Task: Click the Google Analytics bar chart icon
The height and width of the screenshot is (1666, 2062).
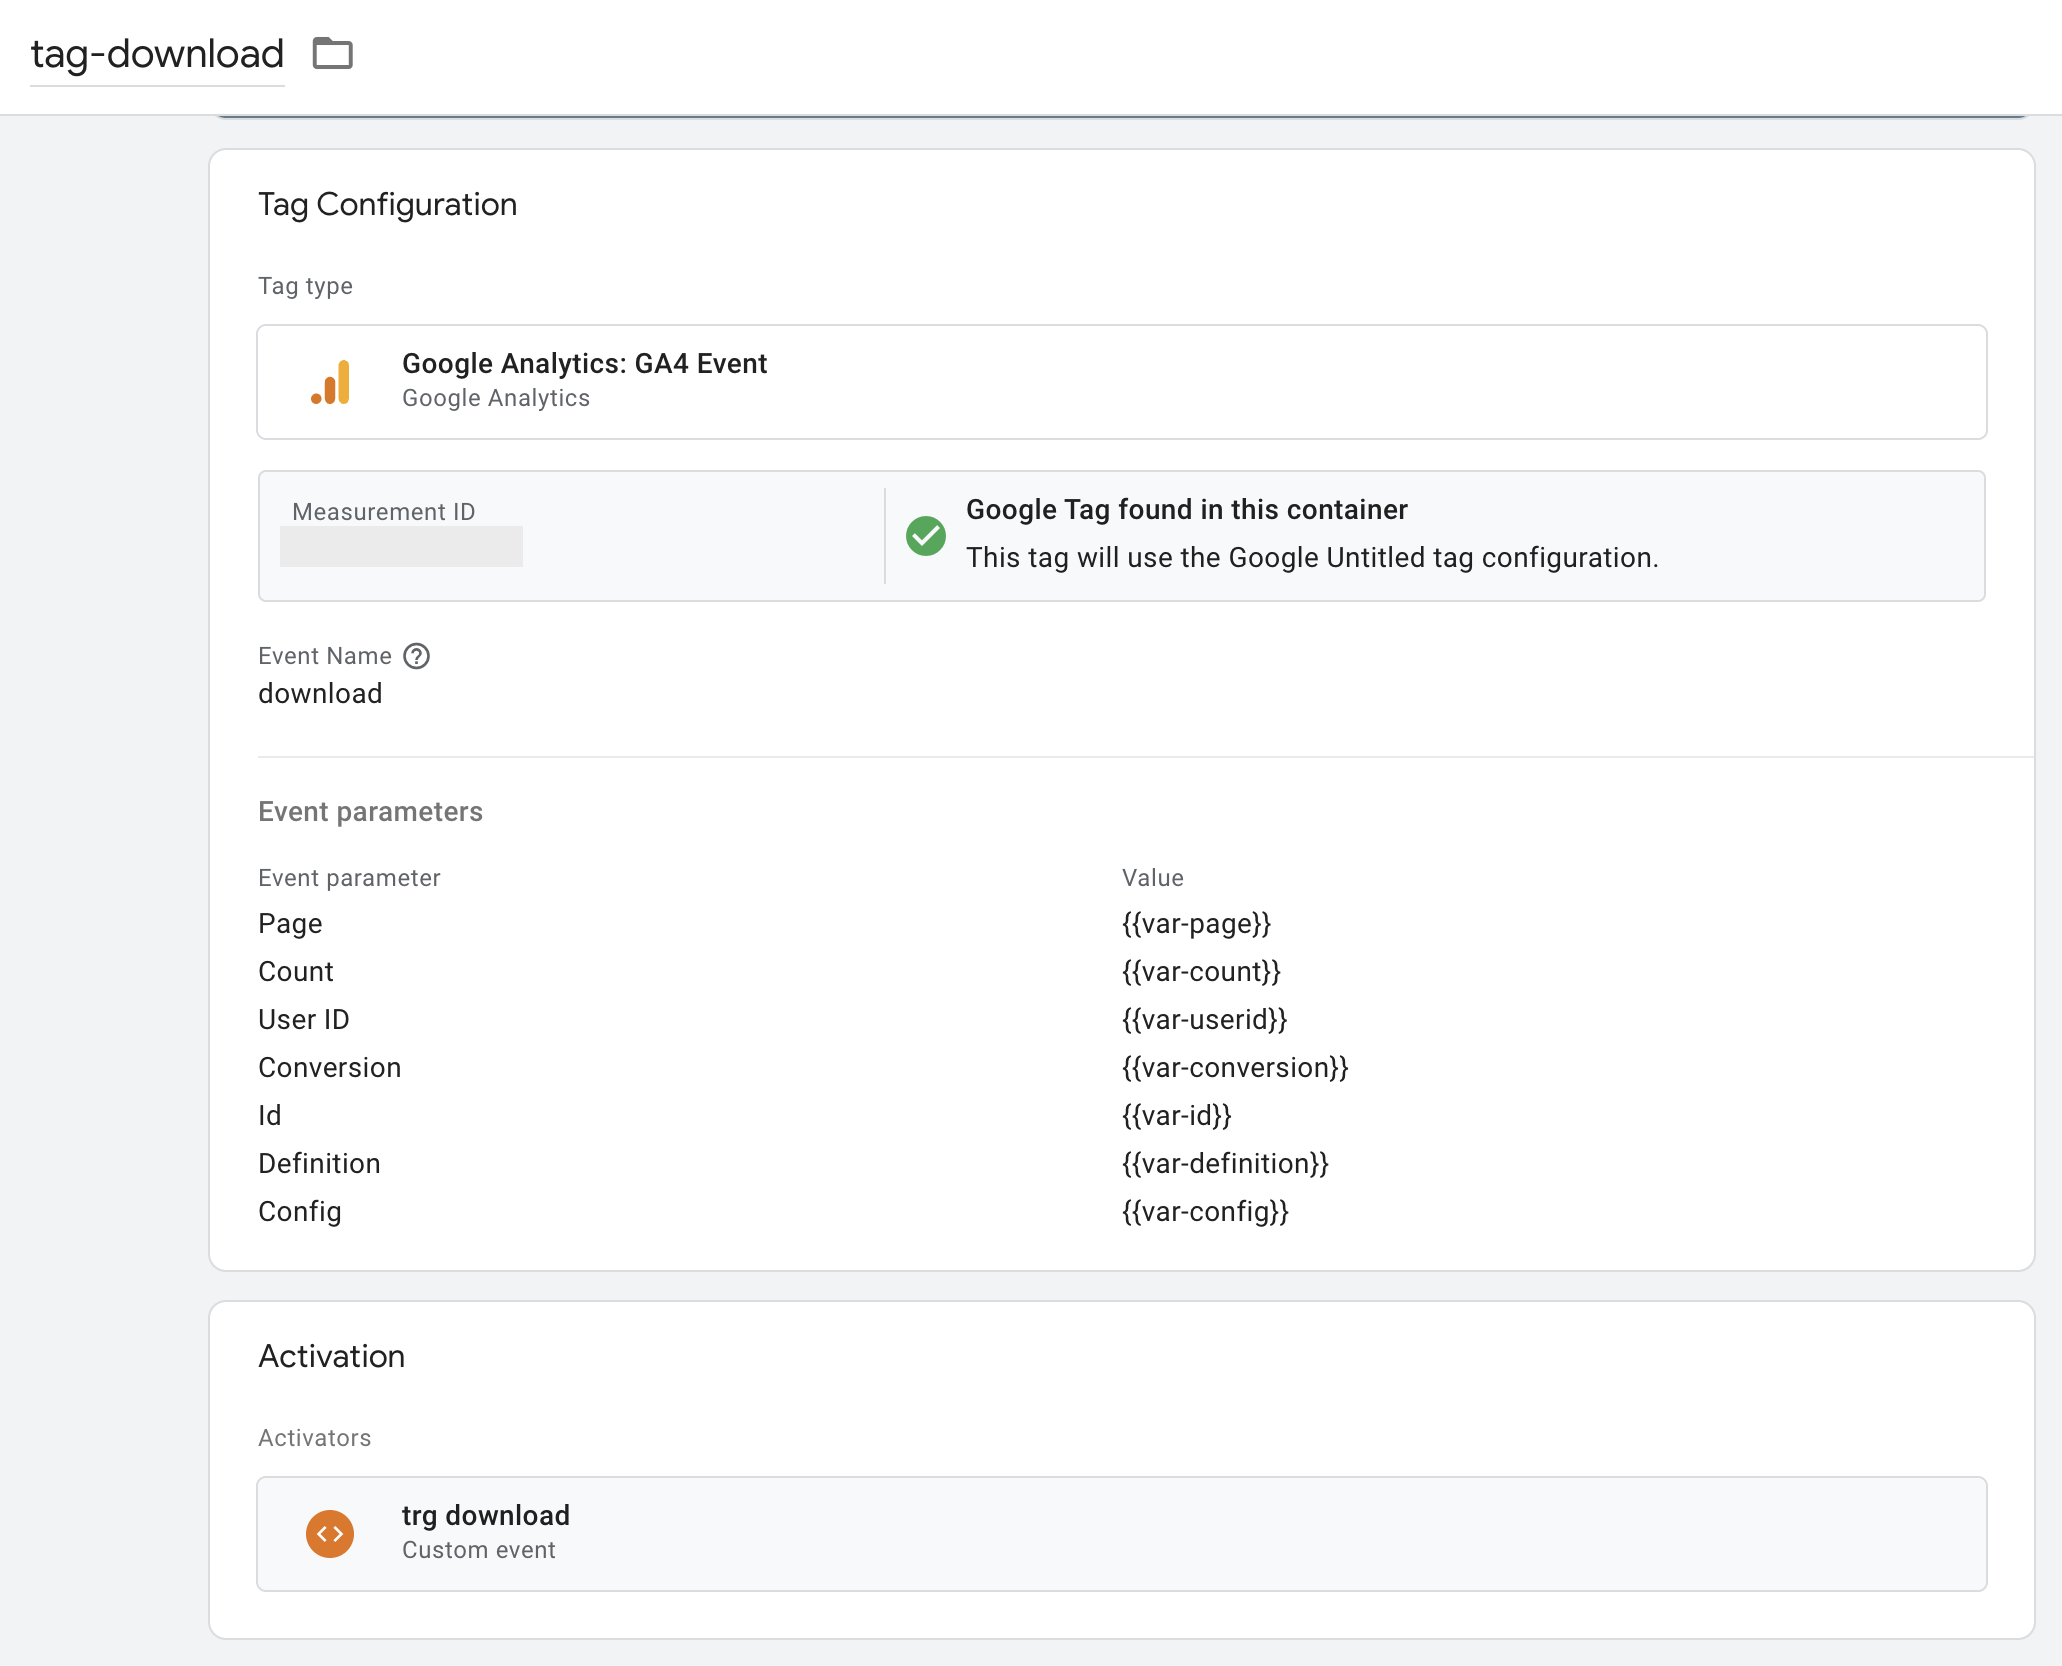Action: [x=331, y=382]
